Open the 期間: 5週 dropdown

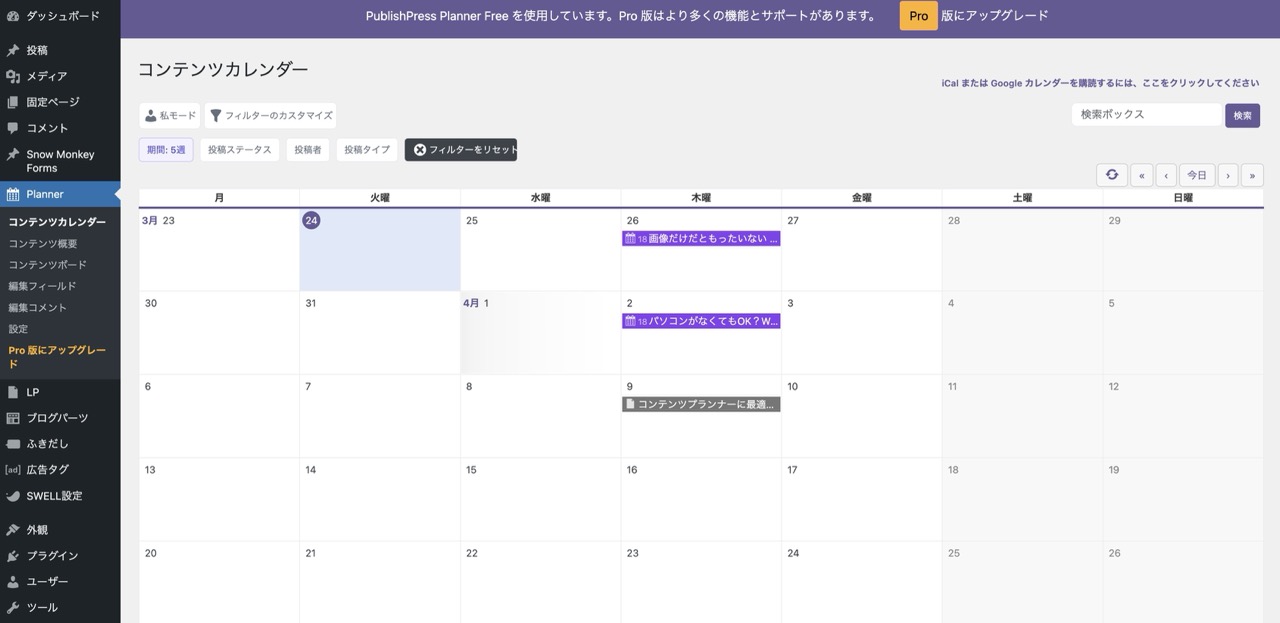[166, 150]
